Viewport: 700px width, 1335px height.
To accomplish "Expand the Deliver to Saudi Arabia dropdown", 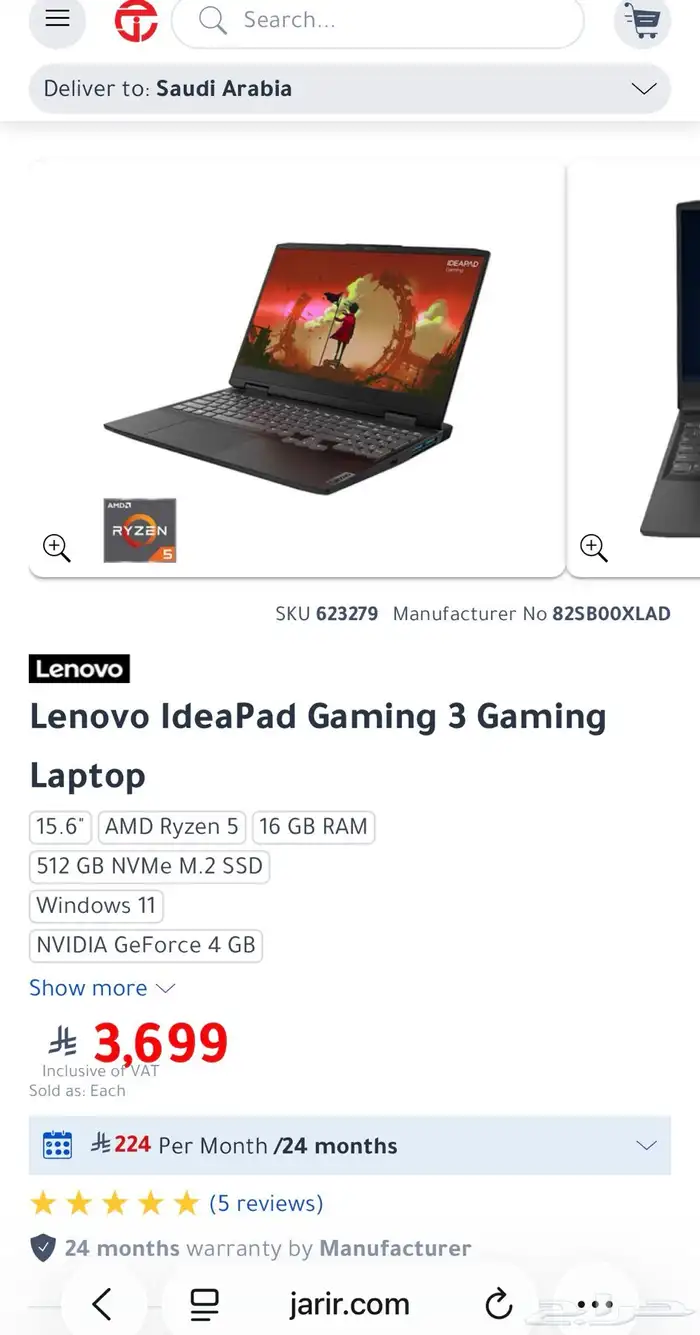I will click(x=350, y=88).
